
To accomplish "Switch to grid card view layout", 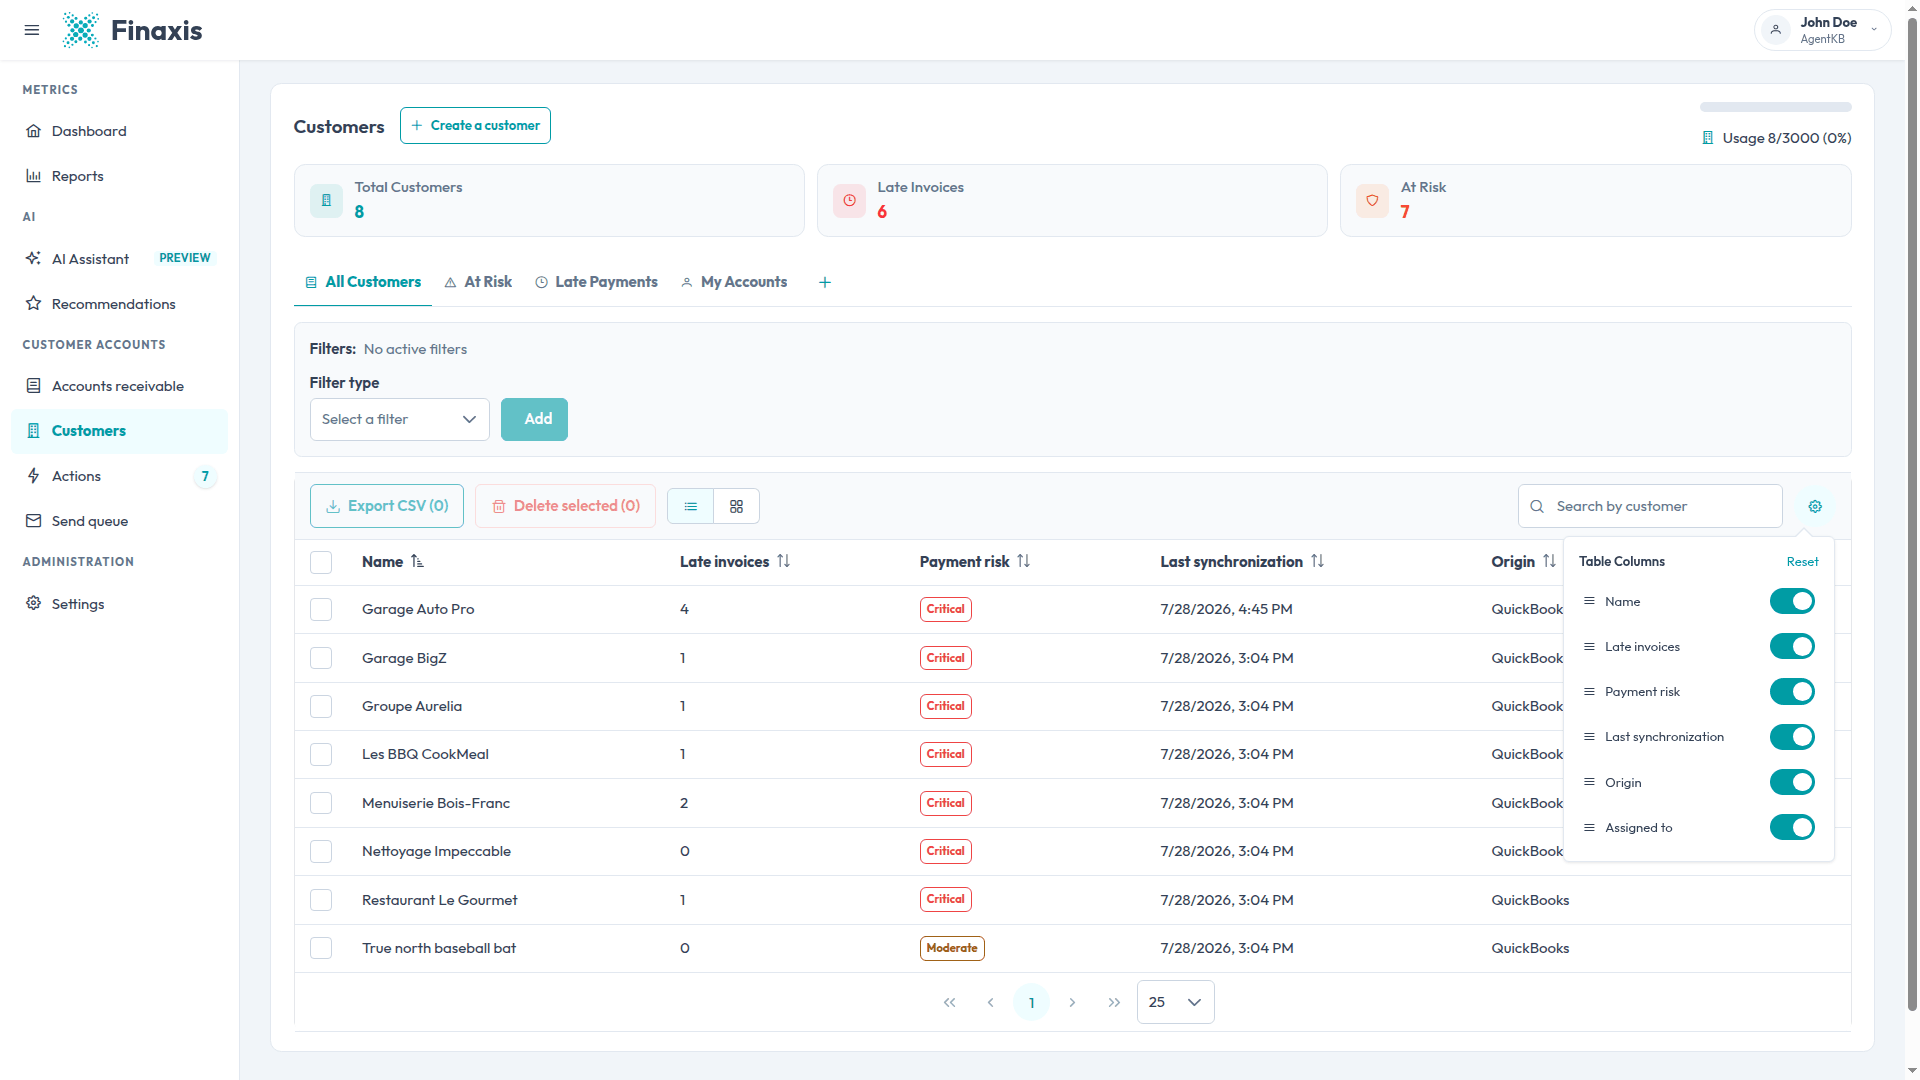I will 737,506.
